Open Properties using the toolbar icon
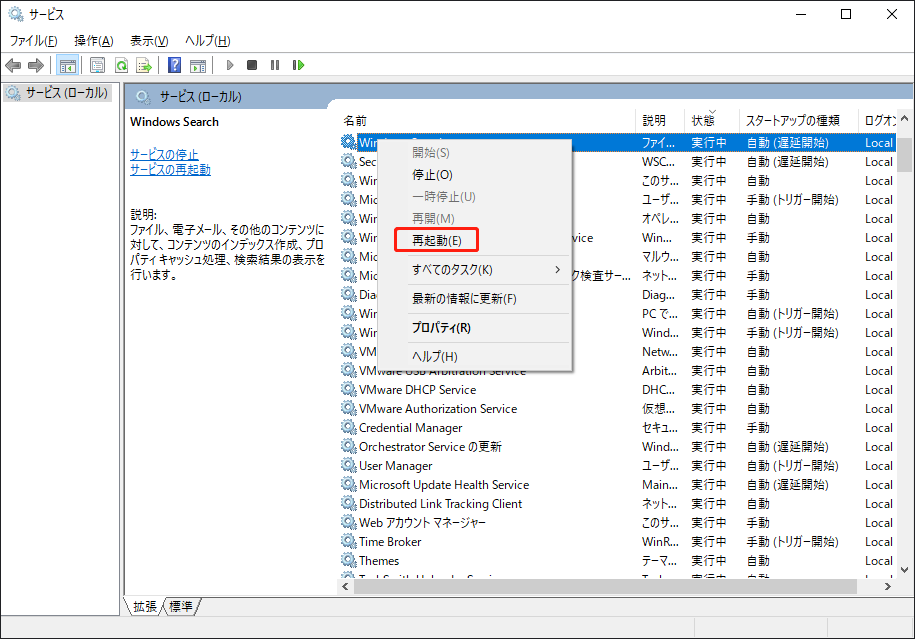915x639 pixels. click(97, 65)
